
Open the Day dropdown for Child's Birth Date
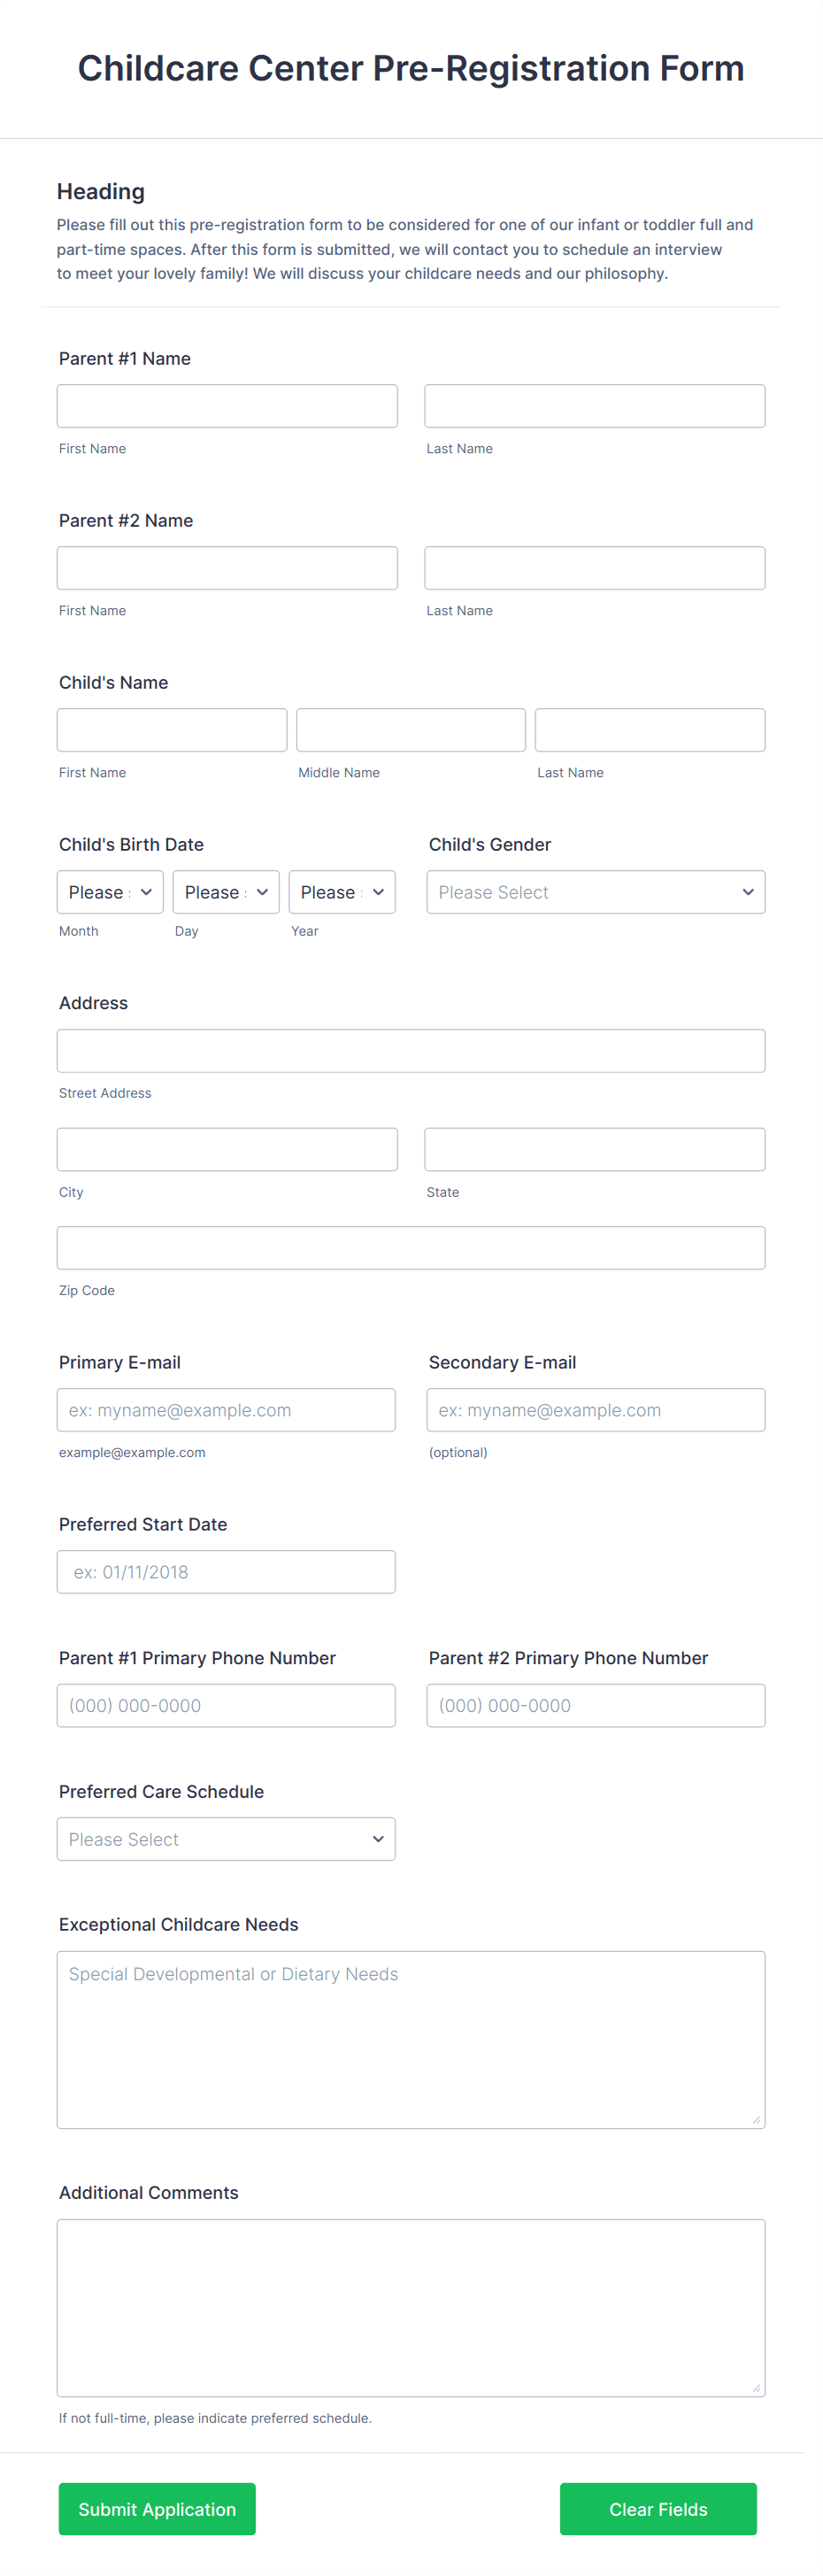(x=225, y=891)
